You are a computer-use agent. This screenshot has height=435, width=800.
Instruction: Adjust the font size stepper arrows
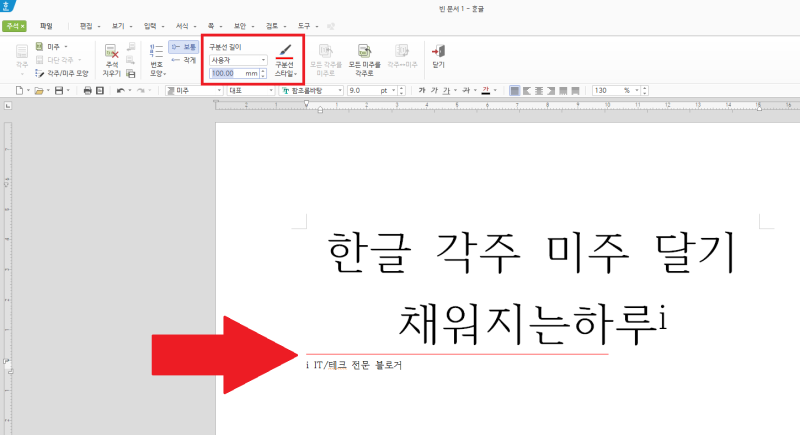click(x=402, y=91)
